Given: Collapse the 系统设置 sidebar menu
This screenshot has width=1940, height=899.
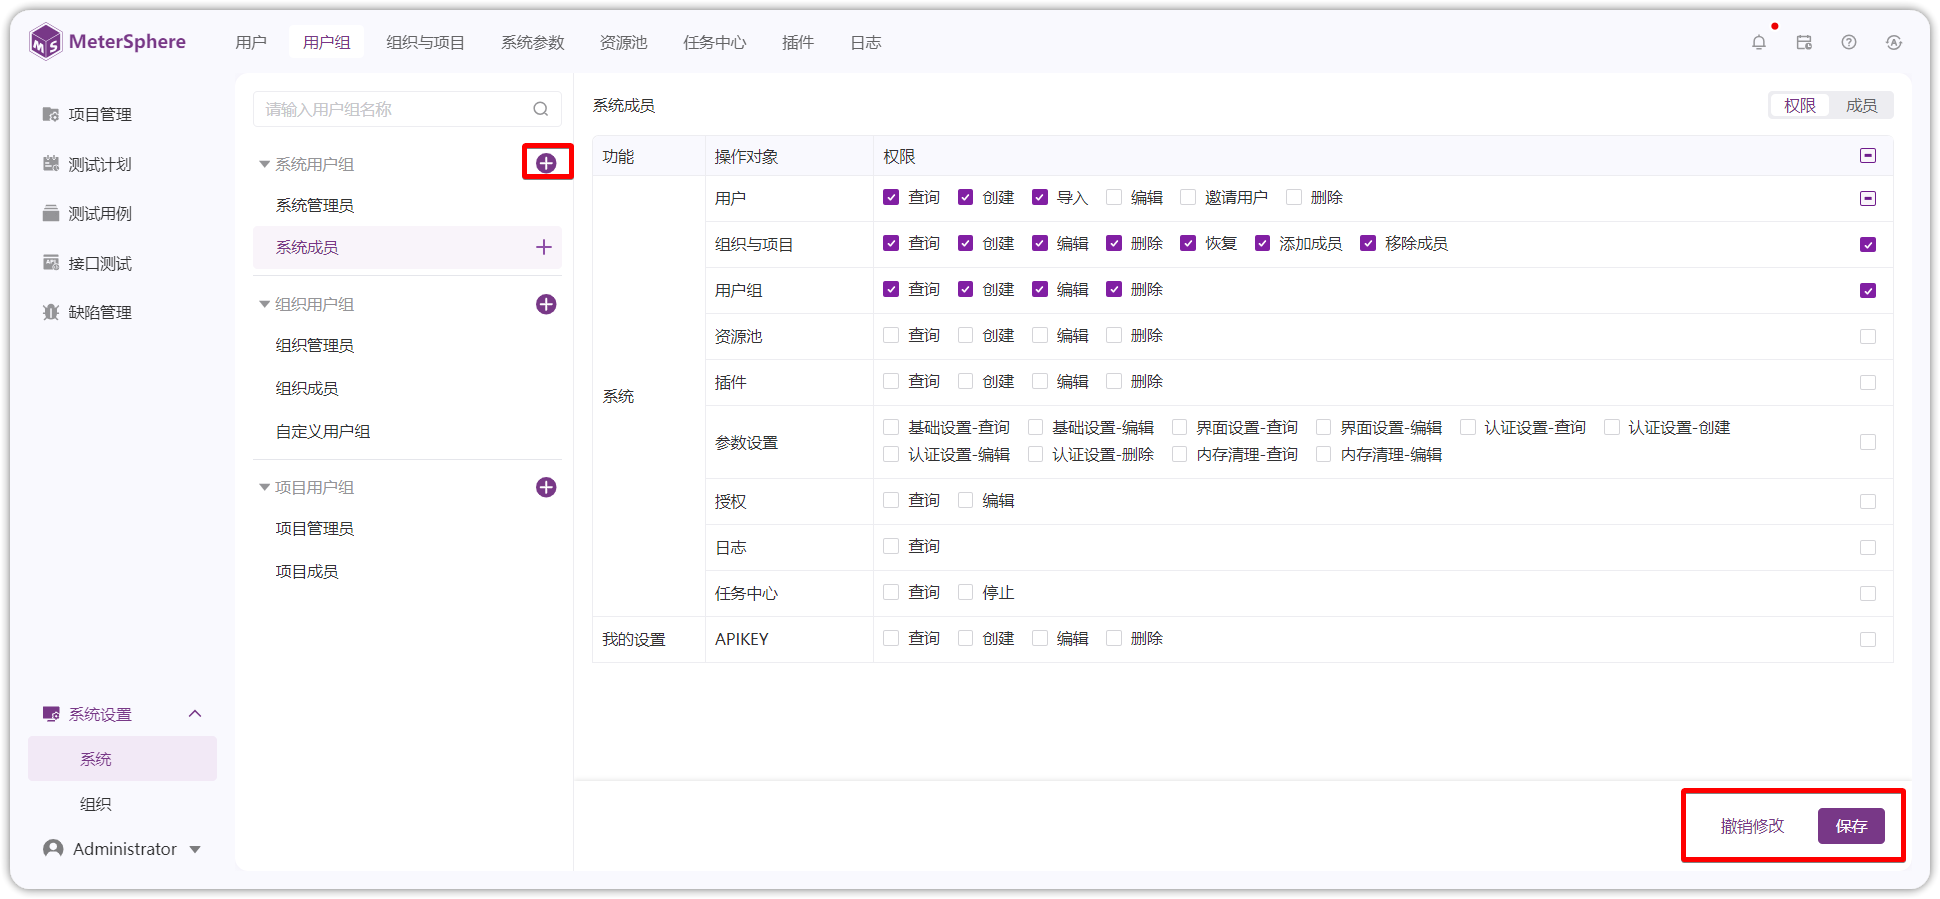Looking at the screenshot, I should point(195,713).
